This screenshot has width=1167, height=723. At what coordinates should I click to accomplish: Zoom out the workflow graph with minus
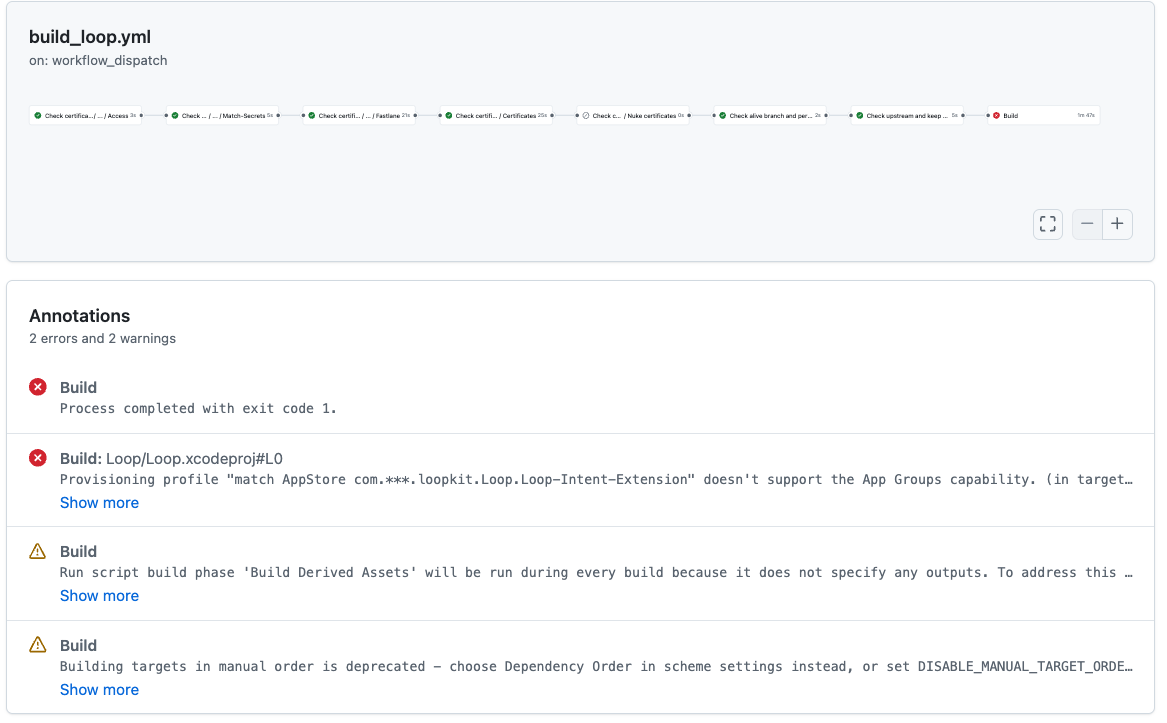click(1087, 224)
